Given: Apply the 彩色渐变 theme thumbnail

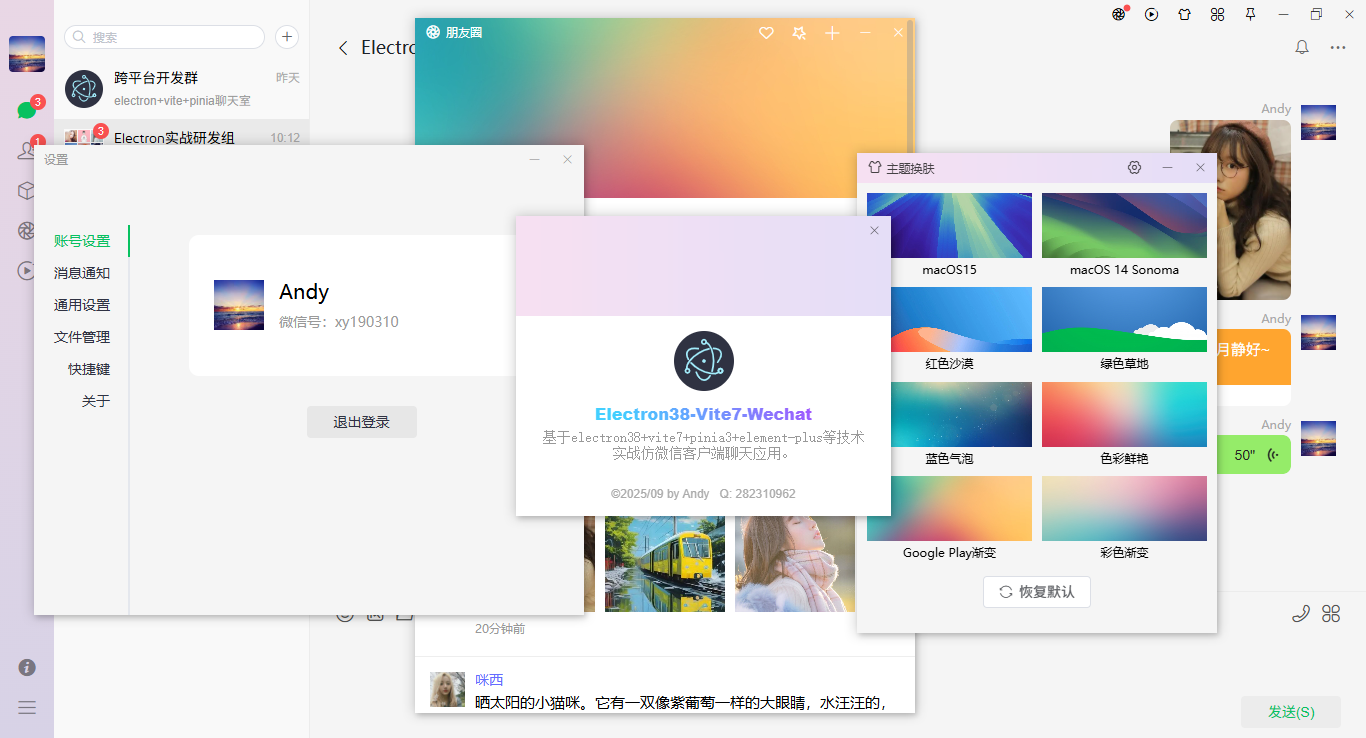Looking at the screenshot, I should tap(1124, 508).
